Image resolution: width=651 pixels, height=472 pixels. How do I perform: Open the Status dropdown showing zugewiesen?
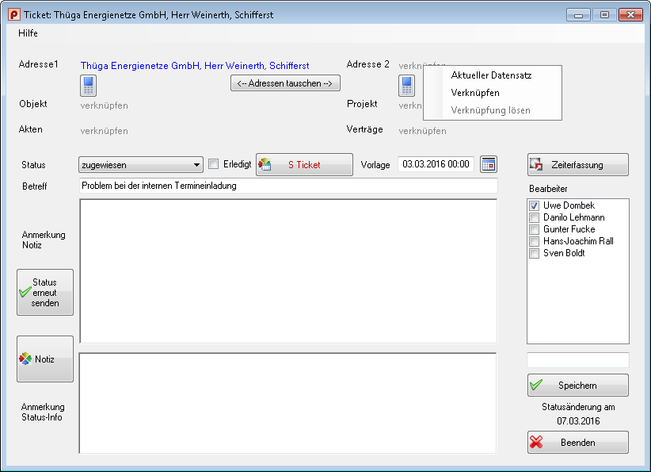(x=141, y=165)
